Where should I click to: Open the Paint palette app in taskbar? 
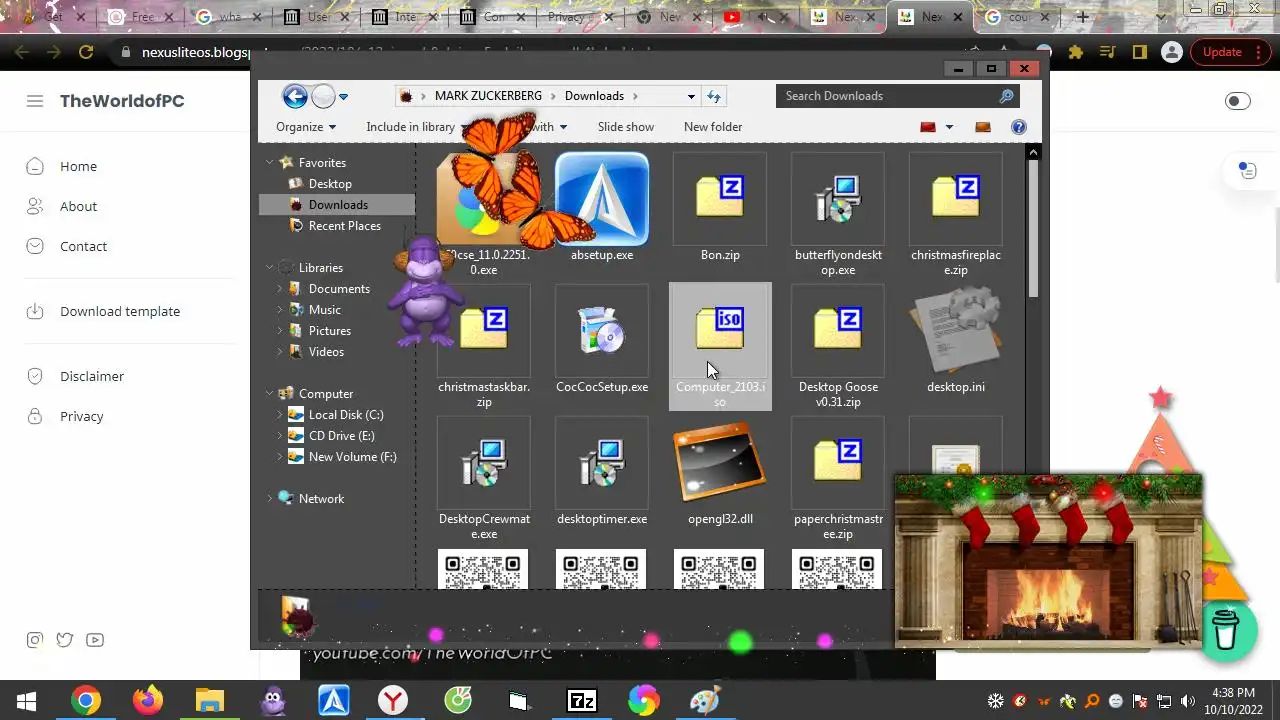pyautogui.click(x=706, y=701)
